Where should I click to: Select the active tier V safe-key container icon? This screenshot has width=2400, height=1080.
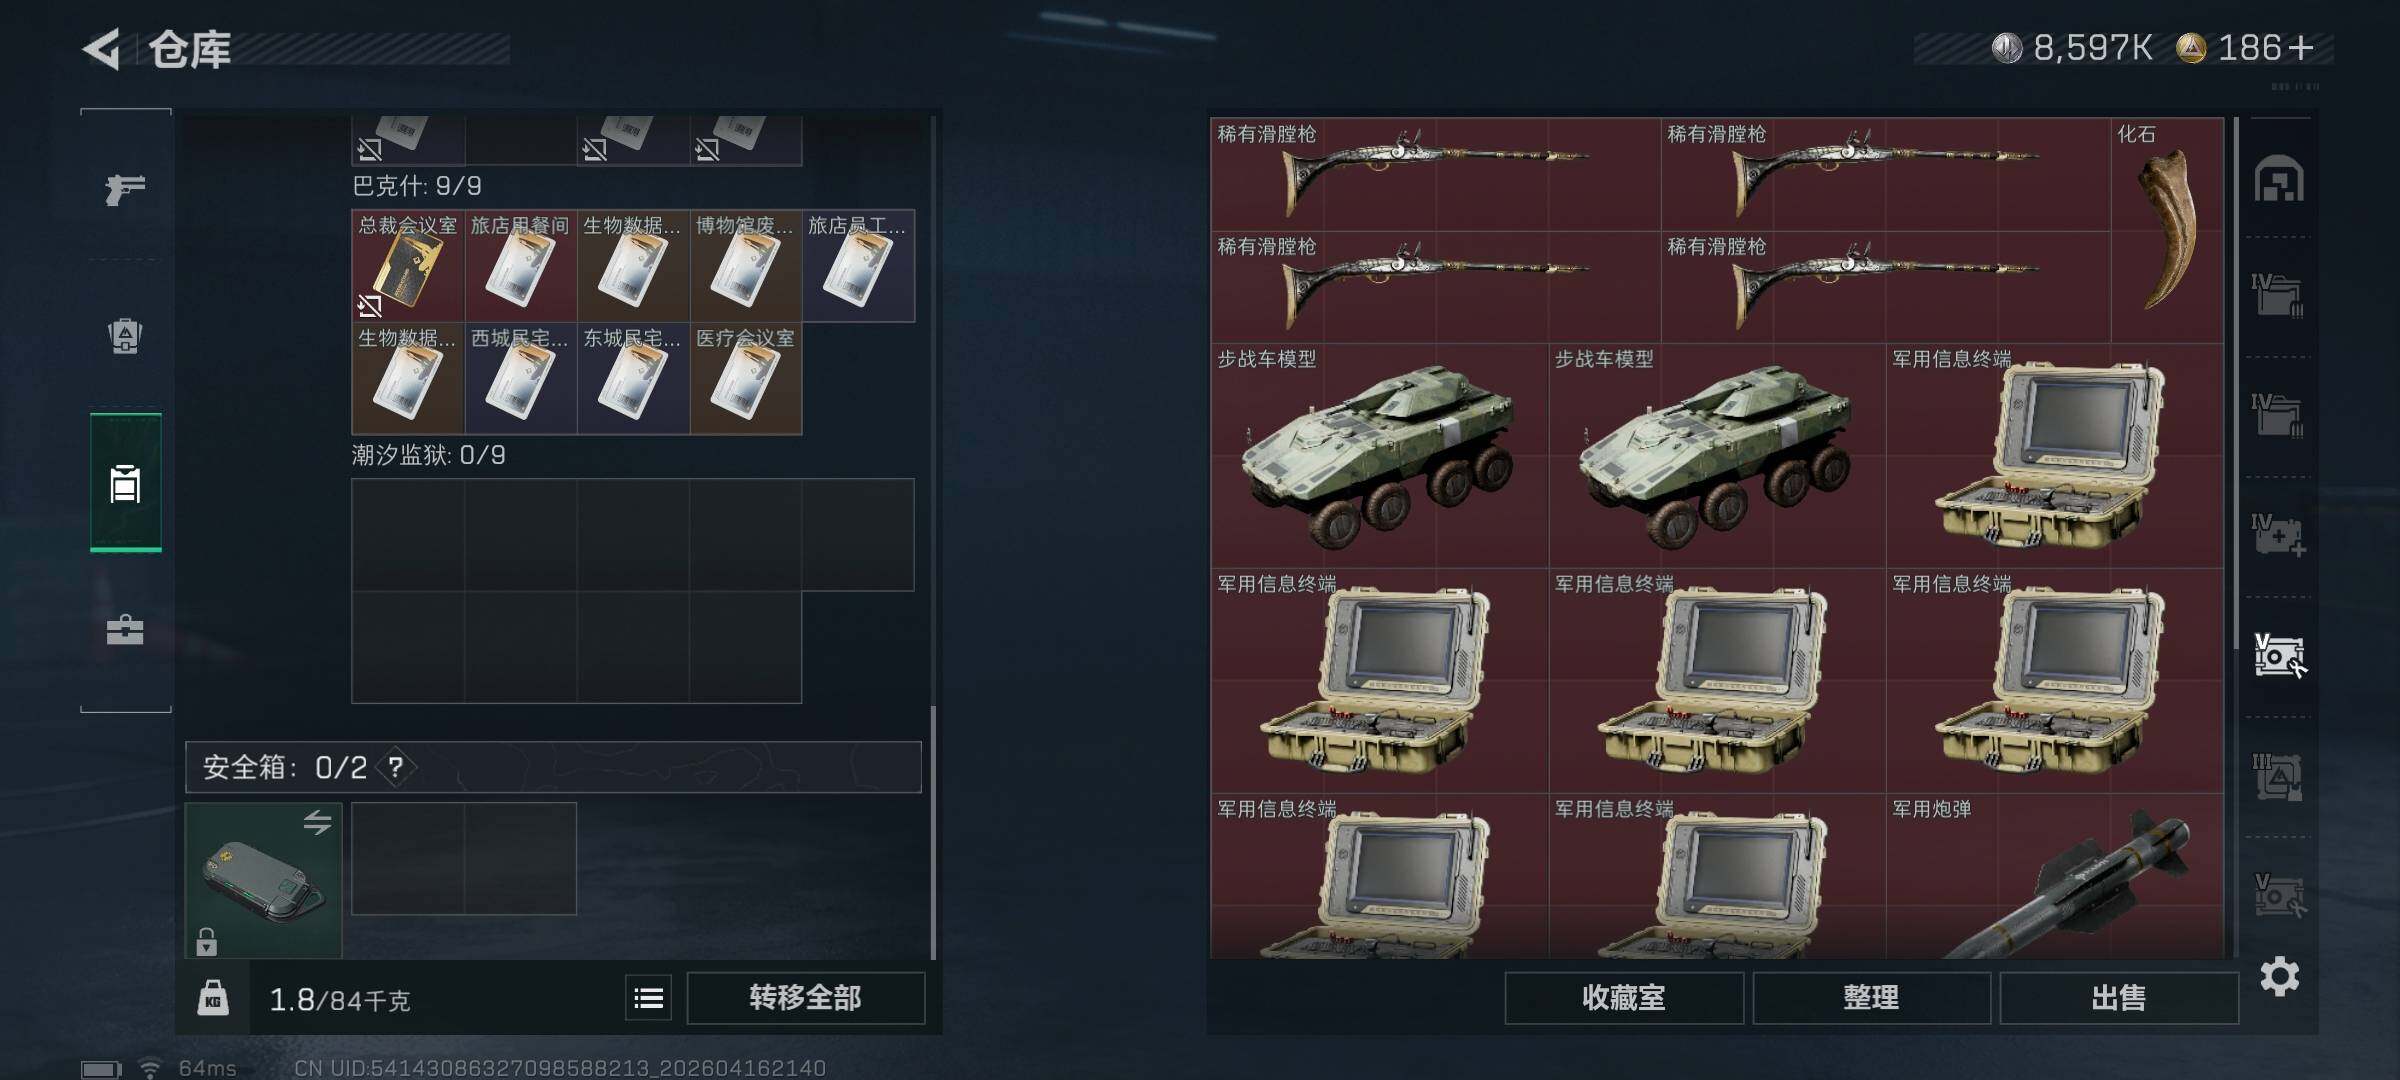point(2279,655)
